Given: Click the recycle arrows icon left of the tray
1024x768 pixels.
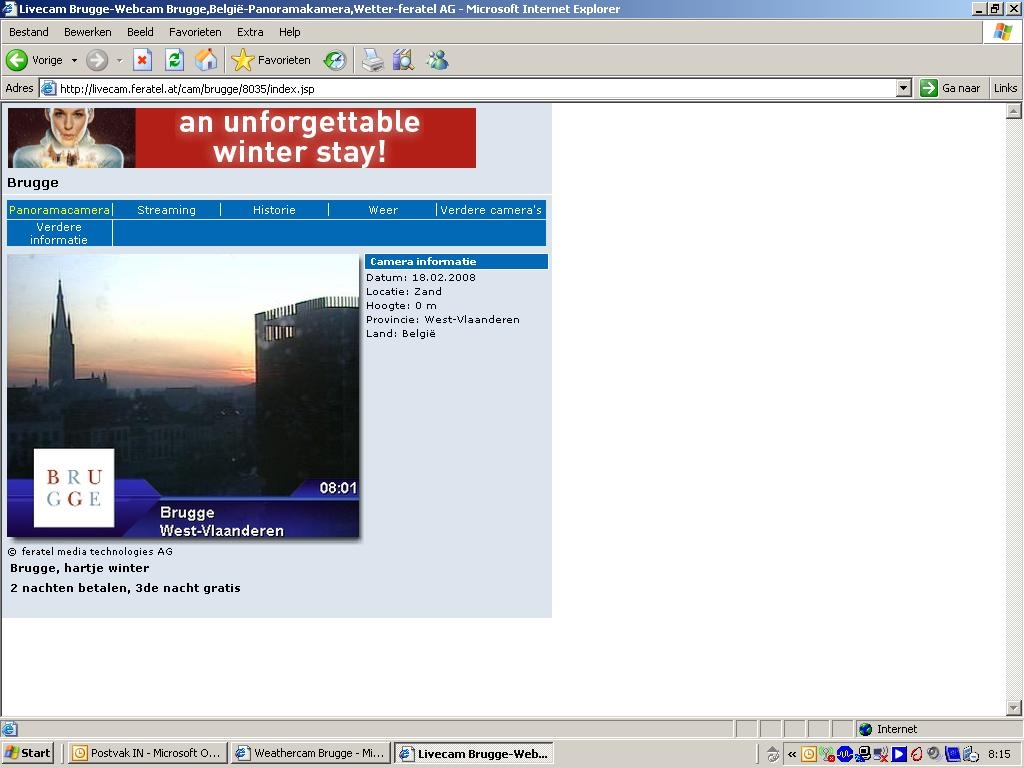Looking at the screenshot, I should tap(773, 754).
